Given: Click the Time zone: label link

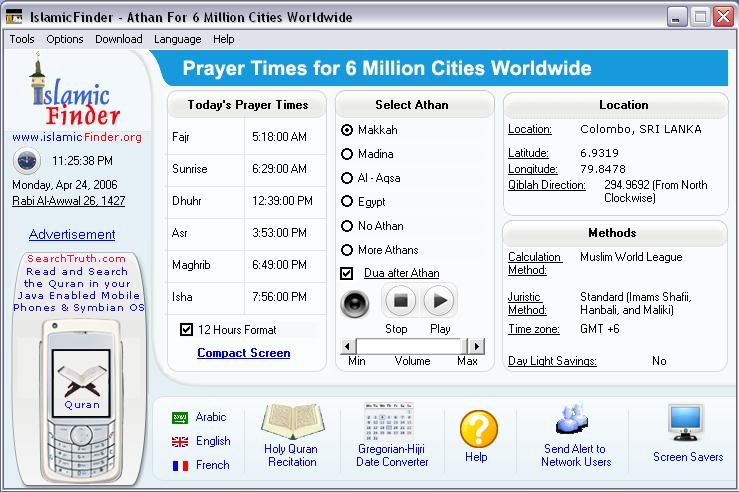Looking at the screenshot, I should (534, 329).
